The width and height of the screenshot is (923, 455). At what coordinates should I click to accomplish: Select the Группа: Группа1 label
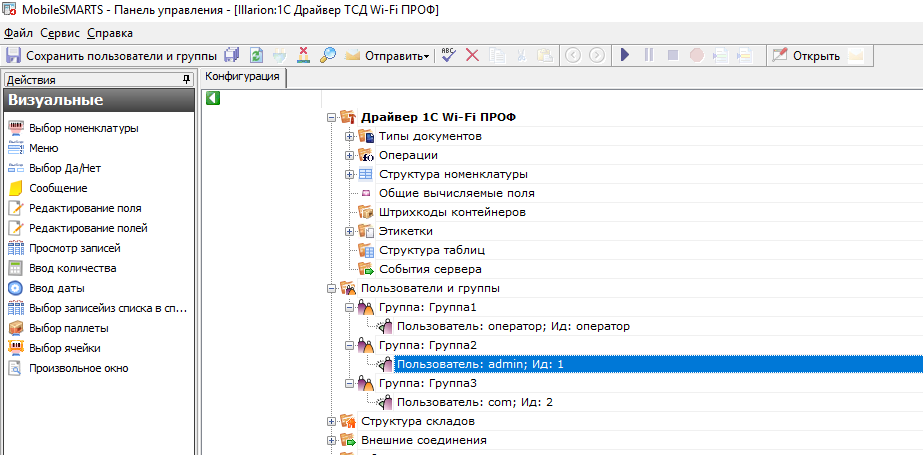coord(427,307)
